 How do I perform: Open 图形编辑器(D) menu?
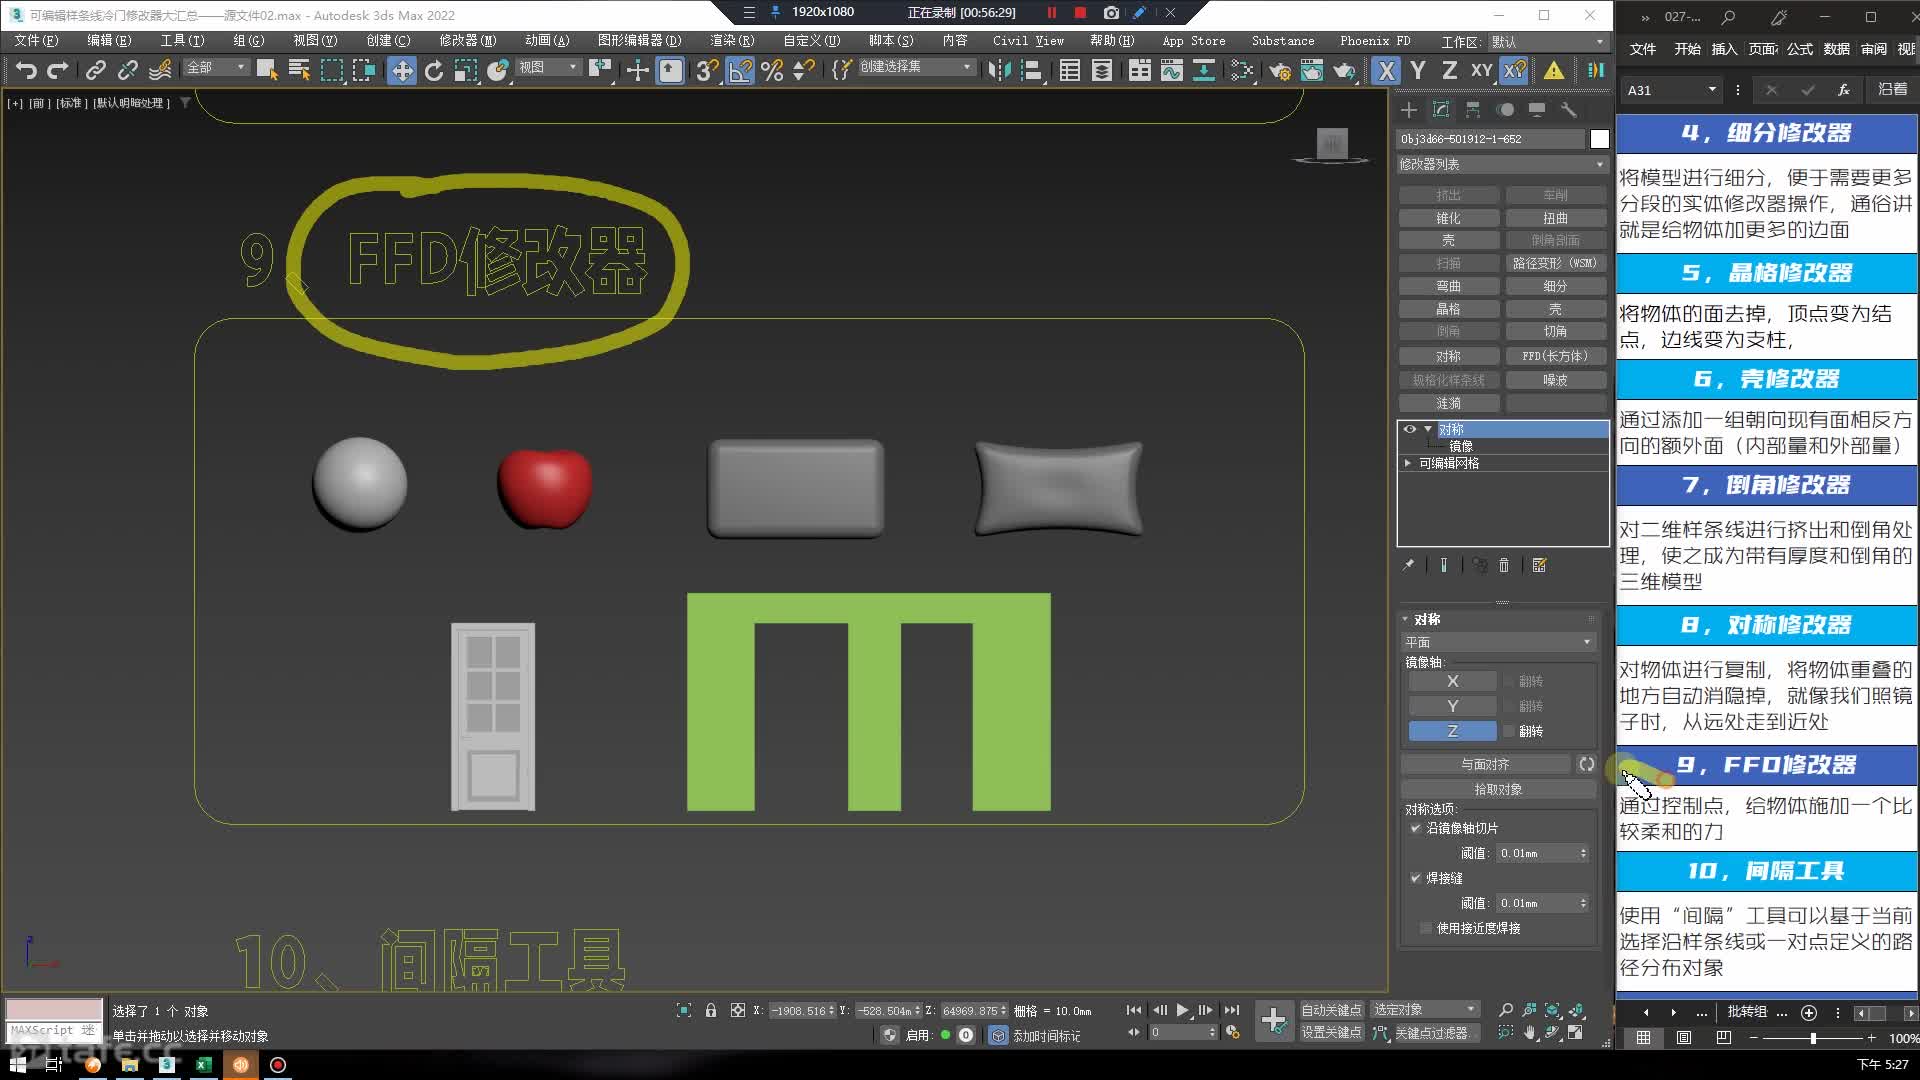pos(639,41)
